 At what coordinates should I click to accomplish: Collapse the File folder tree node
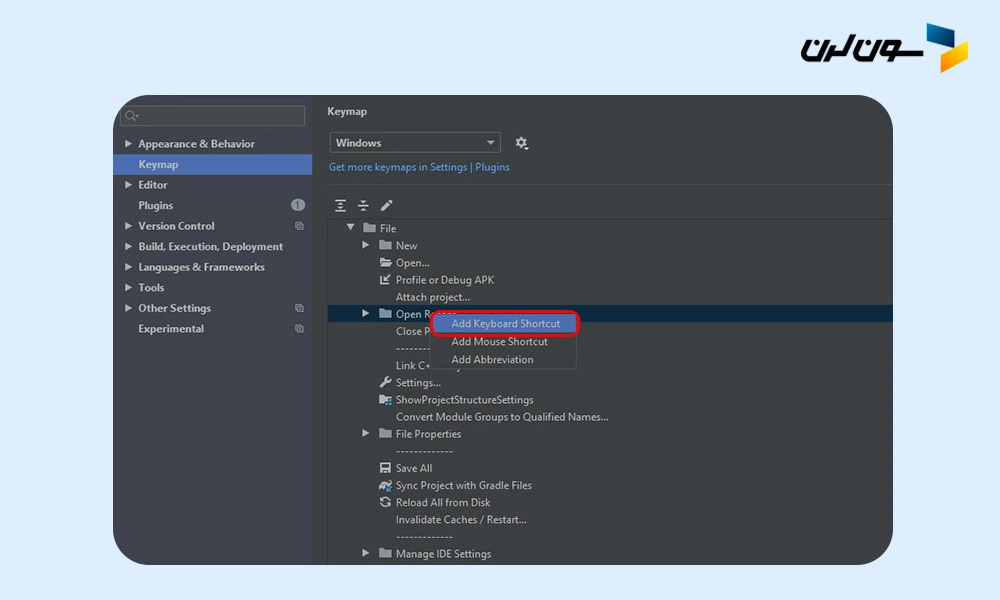[351, 228]
